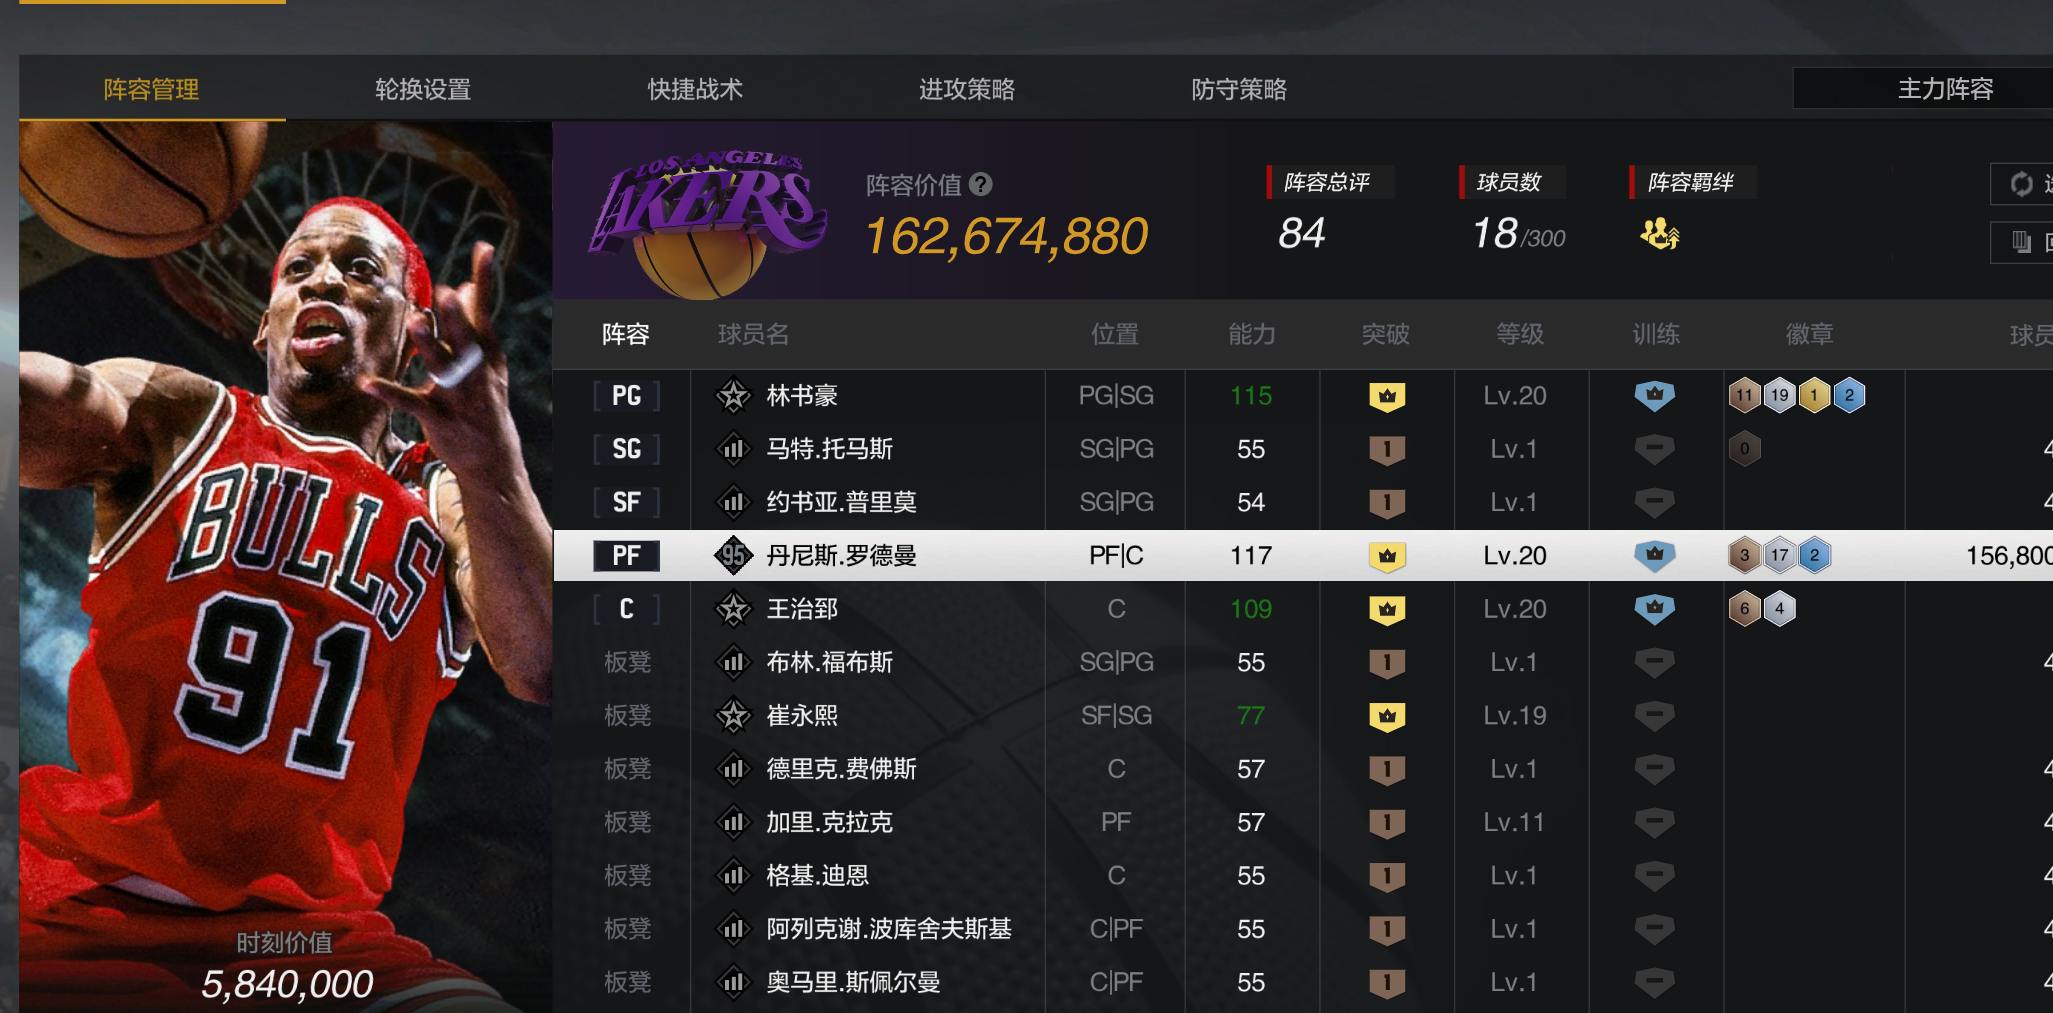Open the 进攻策略 tab
Viewport: 2053px width, 1013px height.
[967, 89]
